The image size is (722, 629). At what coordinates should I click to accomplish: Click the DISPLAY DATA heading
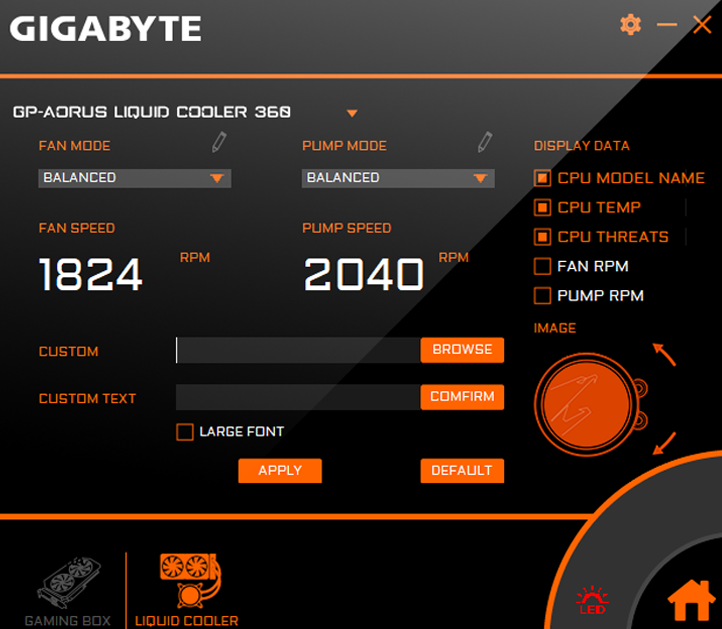click(x=582, y=146)
